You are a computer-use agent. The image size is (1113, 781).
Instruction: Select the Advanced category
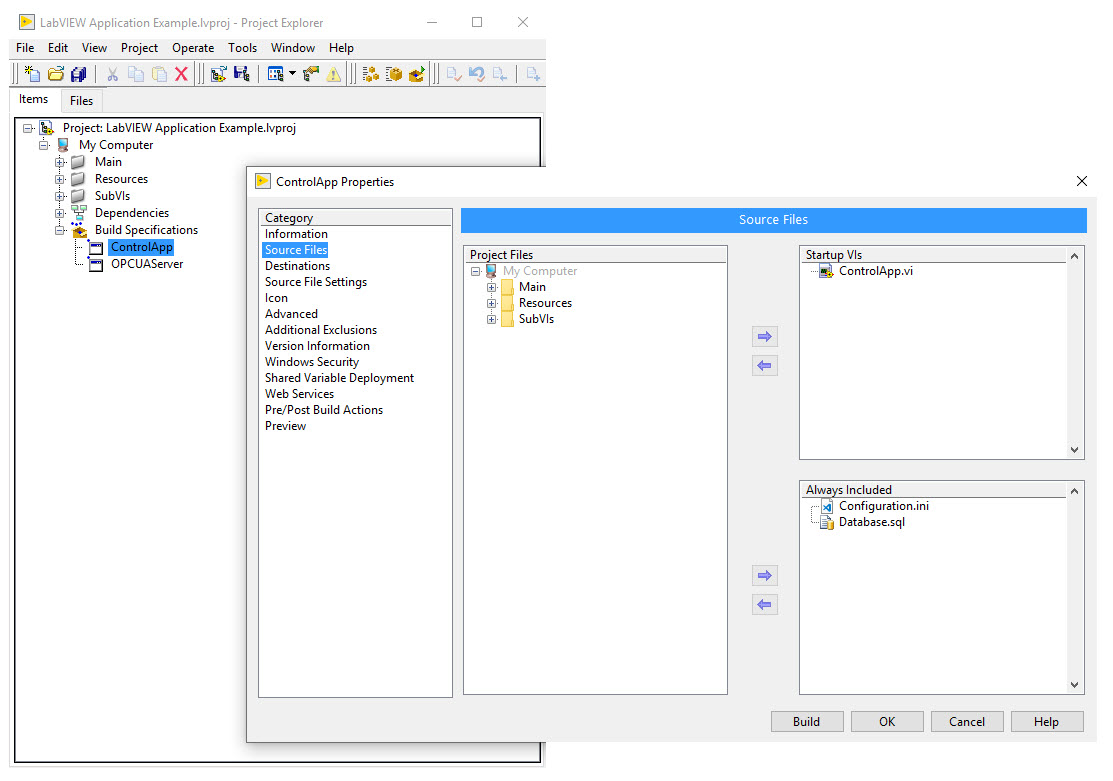tap(291, 314)
